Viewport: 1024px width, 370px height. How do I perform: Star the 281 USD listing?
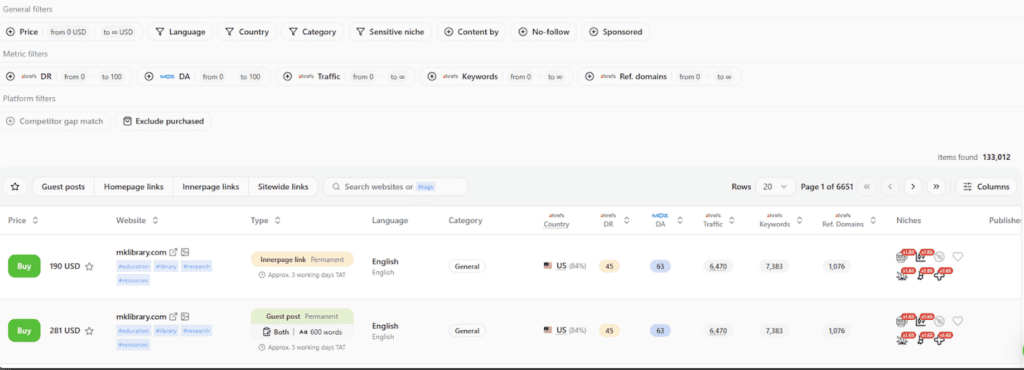pos(89,331)
